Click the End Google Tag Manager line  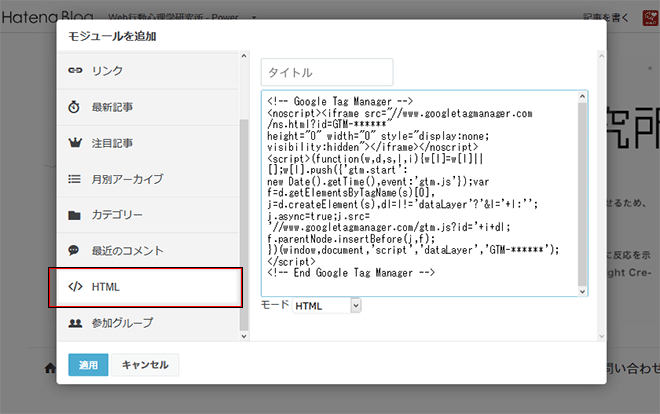point(351,273)
